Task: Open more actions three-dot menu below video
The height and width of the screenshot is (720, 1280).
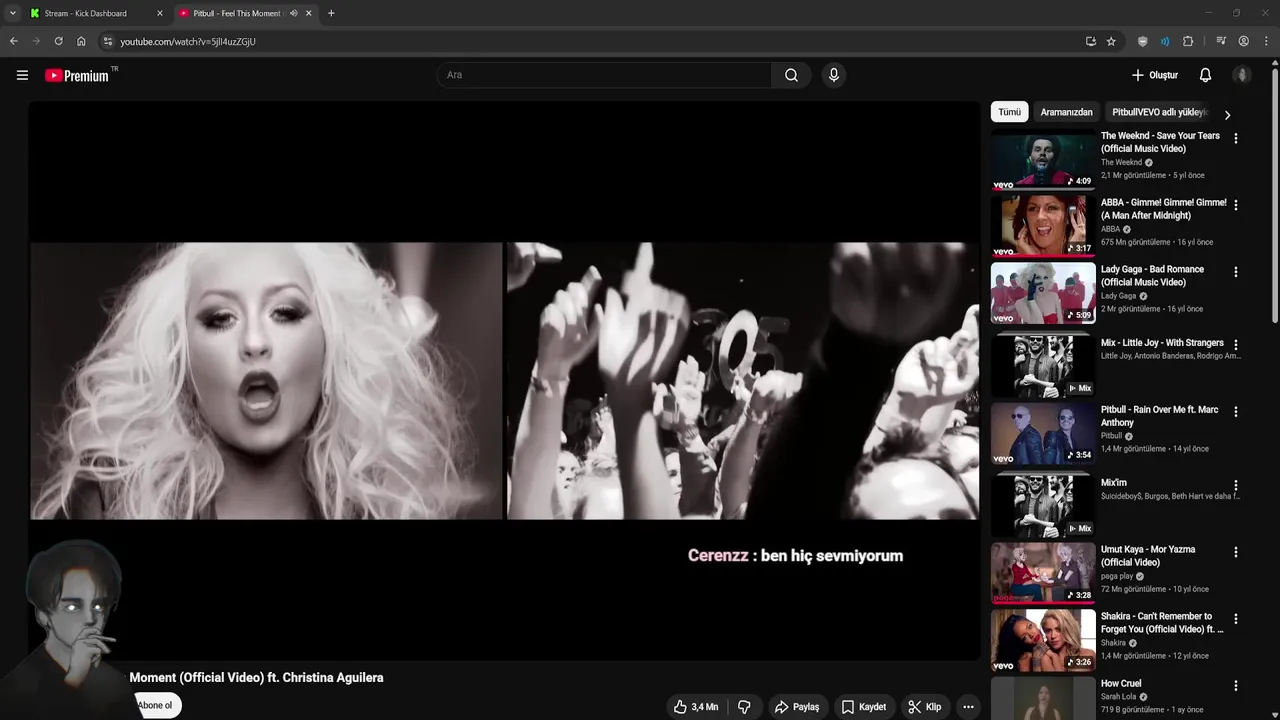Action: point(968,707)
